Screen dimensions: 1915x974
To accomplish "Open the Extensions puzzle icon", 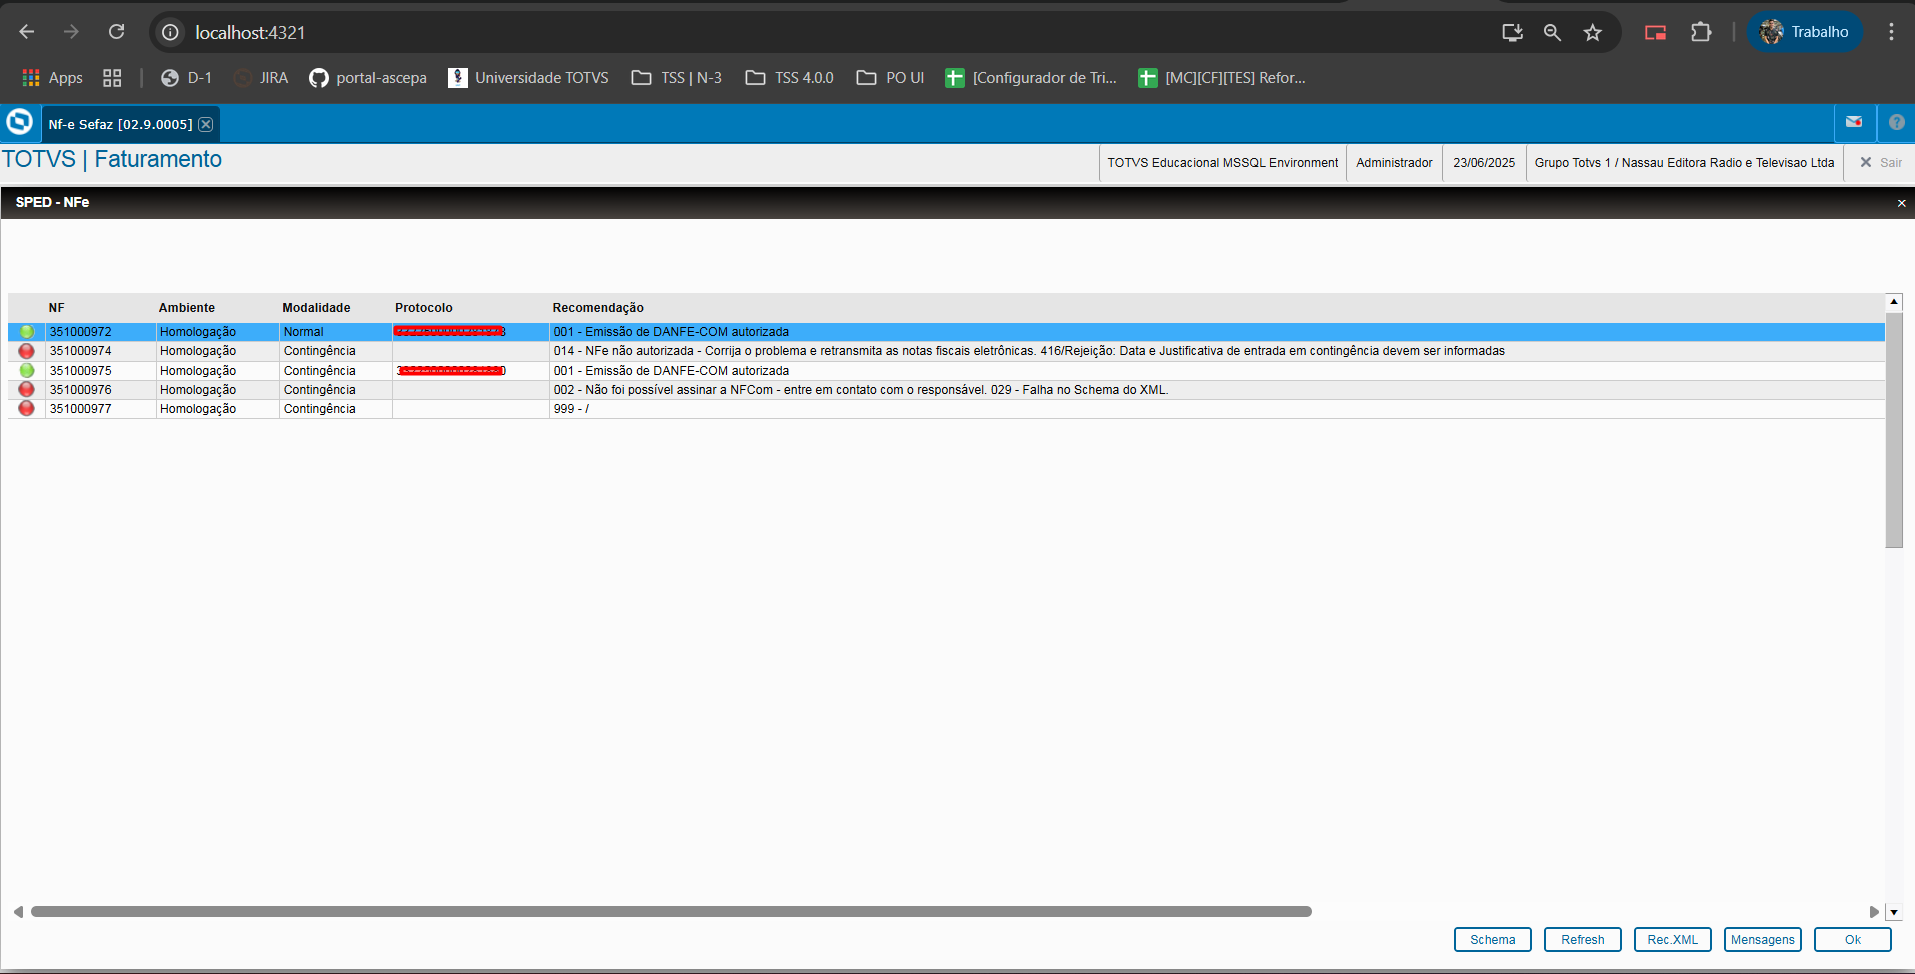I will [x=1701, y=32].
